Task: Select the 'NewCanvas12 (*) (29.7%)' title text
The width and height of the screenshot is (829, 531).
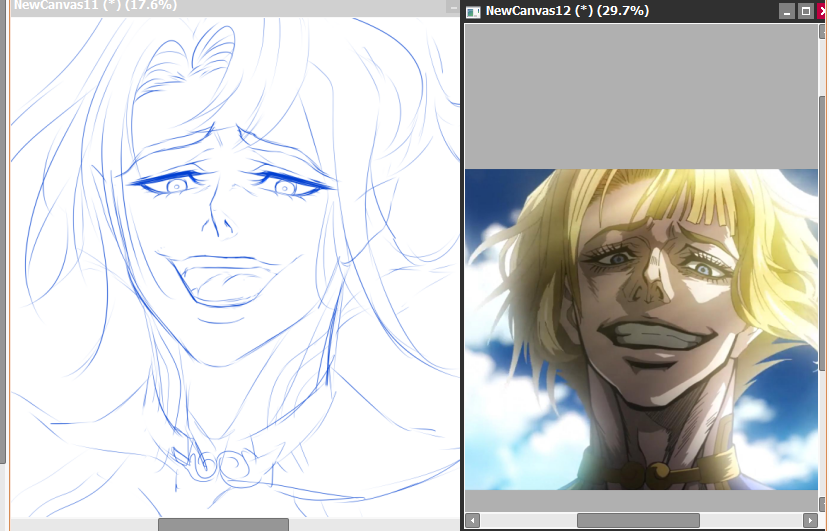Action: click(567, 11)
